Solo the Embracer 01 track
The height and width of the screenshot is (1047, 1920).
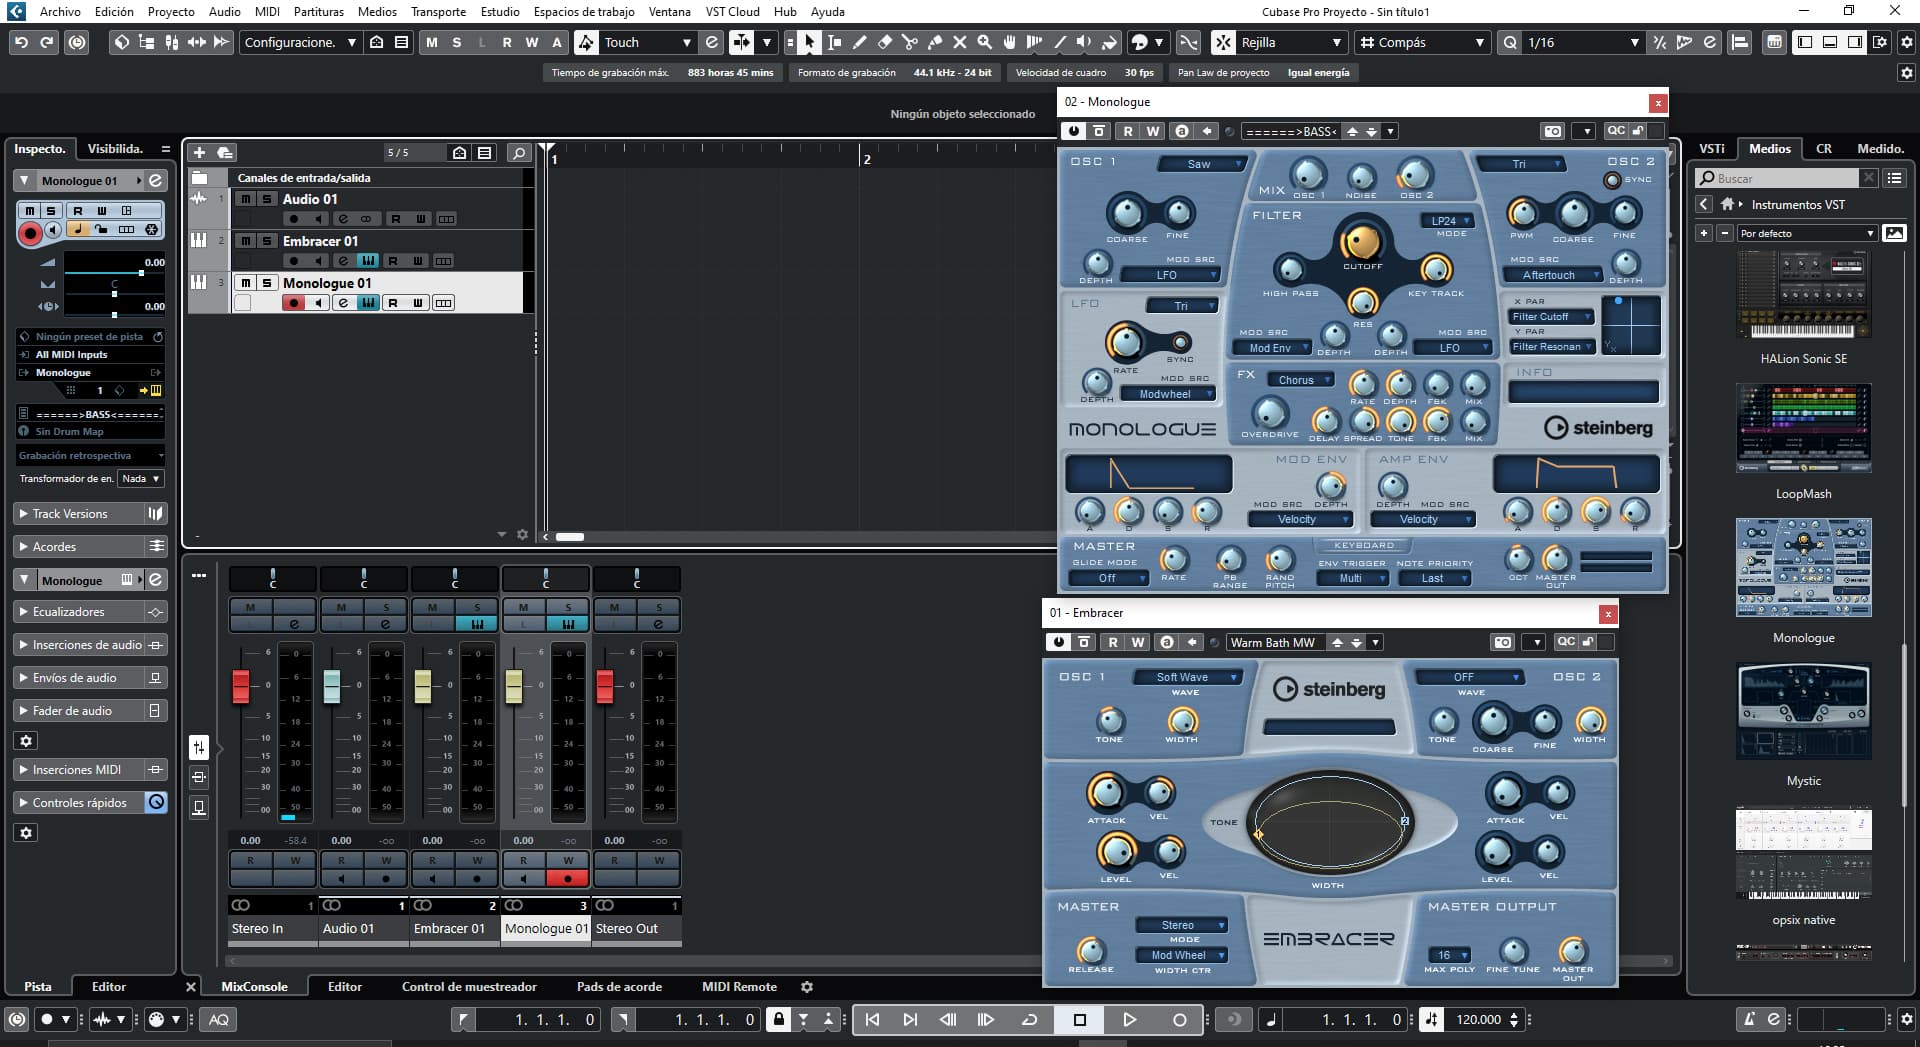point(266,240)
